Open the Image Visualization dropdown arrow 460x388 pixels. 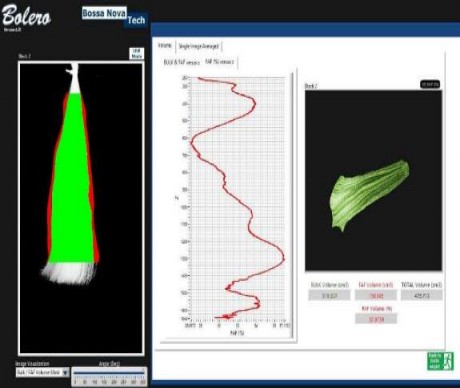(x=65, y=372)
